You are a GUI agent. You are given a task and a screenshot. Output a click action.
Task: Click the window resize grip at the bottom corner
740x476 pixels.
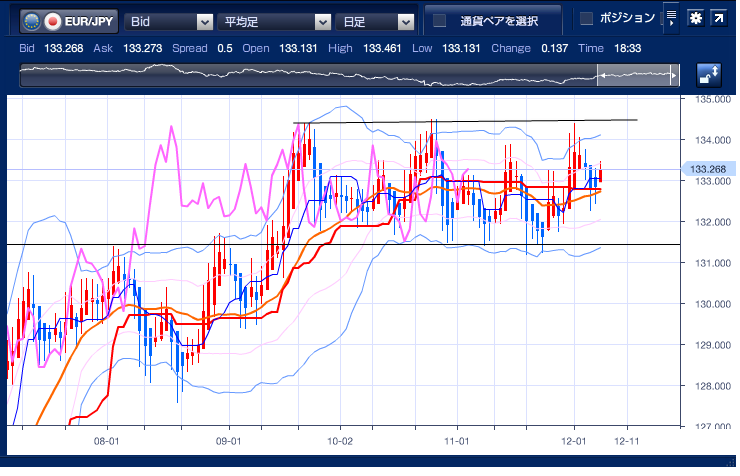tap(732, 462)
